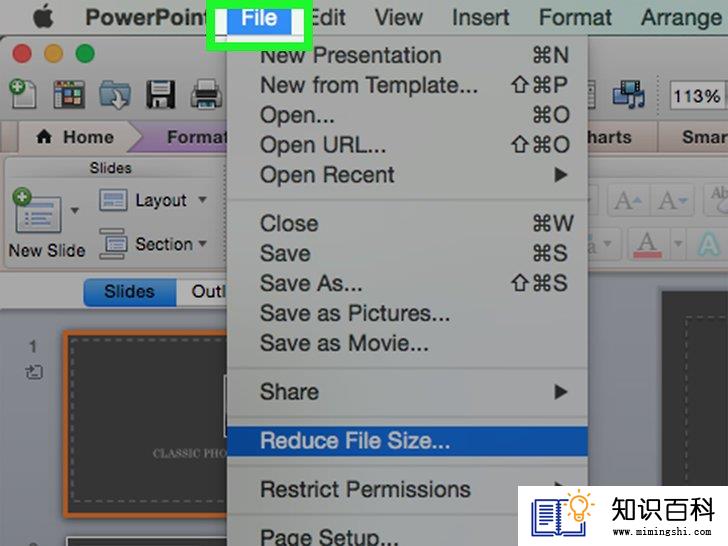Click the New Presentation toolbar icon
Image resolution: width=728 pixels, height=546 pixels.
click(22, 93)
